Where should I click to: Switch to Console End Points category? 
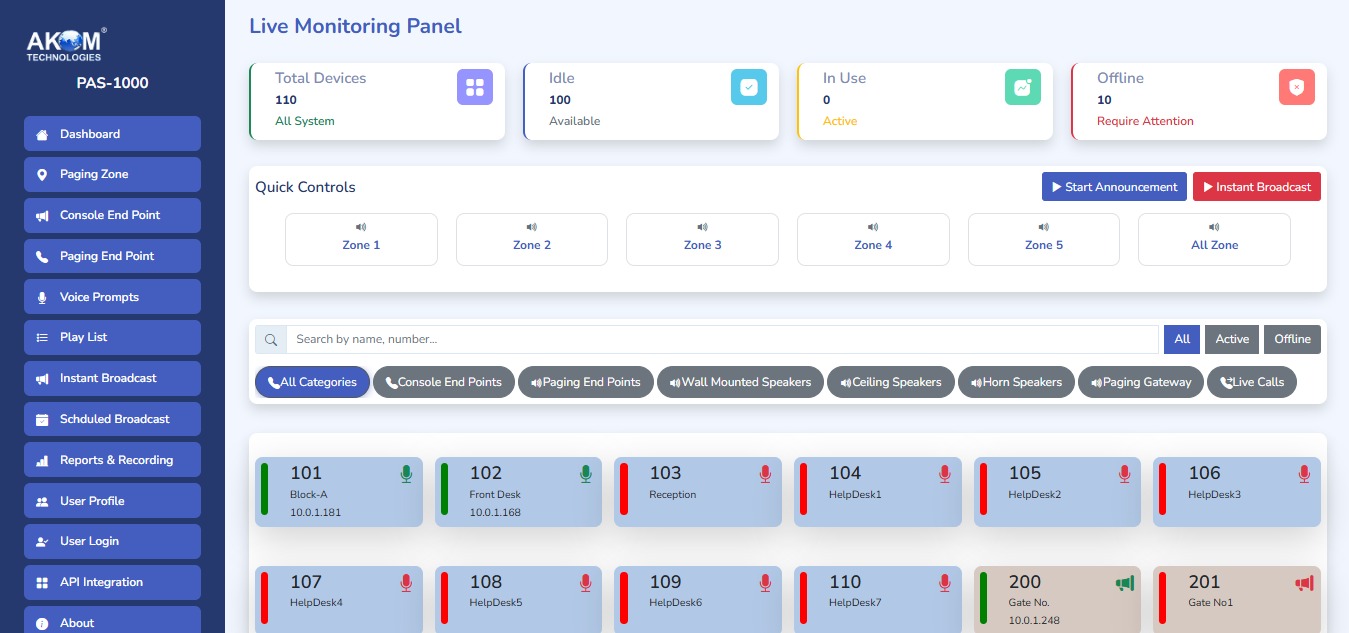tap(443, 382)
